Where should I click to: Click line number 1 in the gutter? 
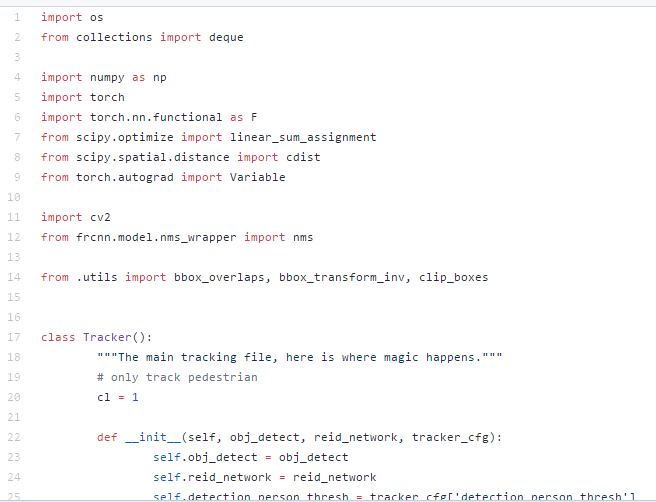[x=16, y=17]
